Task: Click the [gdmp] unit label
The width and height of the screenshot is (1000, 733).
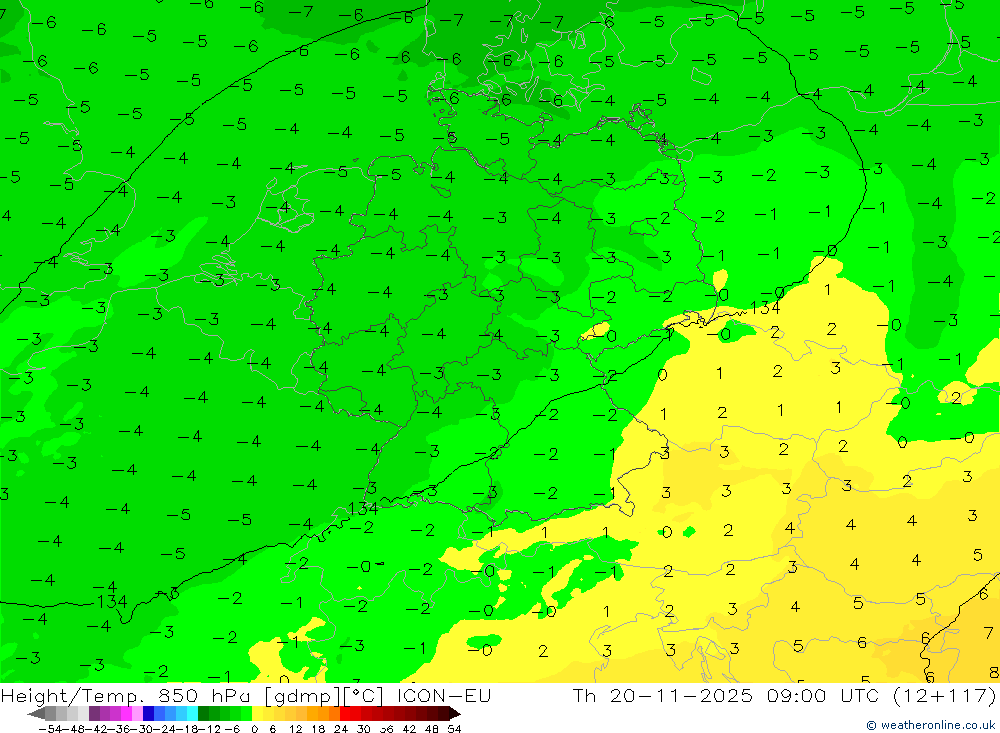Action: (x=302, y=695)
